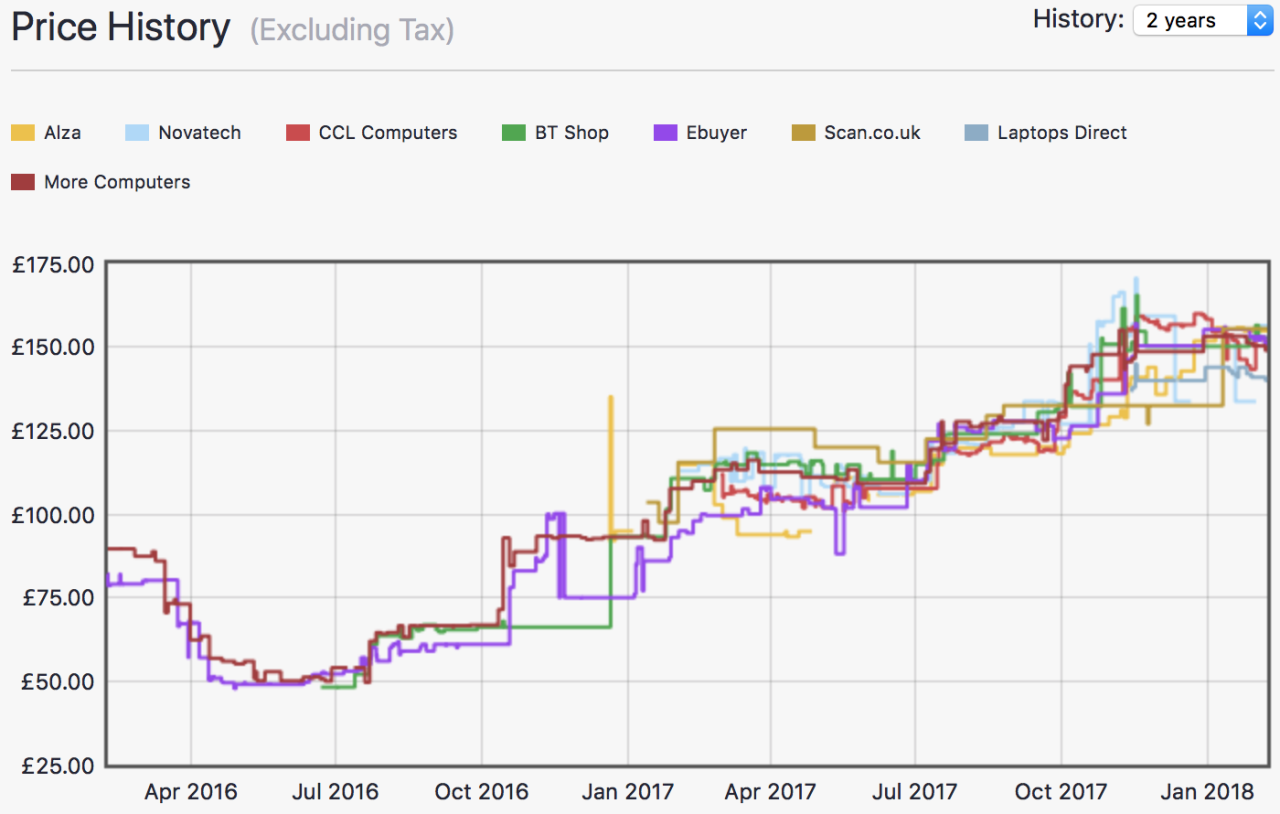Toggle the Ebuyer series legend label
1280x814 pixels.
(716, 133)
